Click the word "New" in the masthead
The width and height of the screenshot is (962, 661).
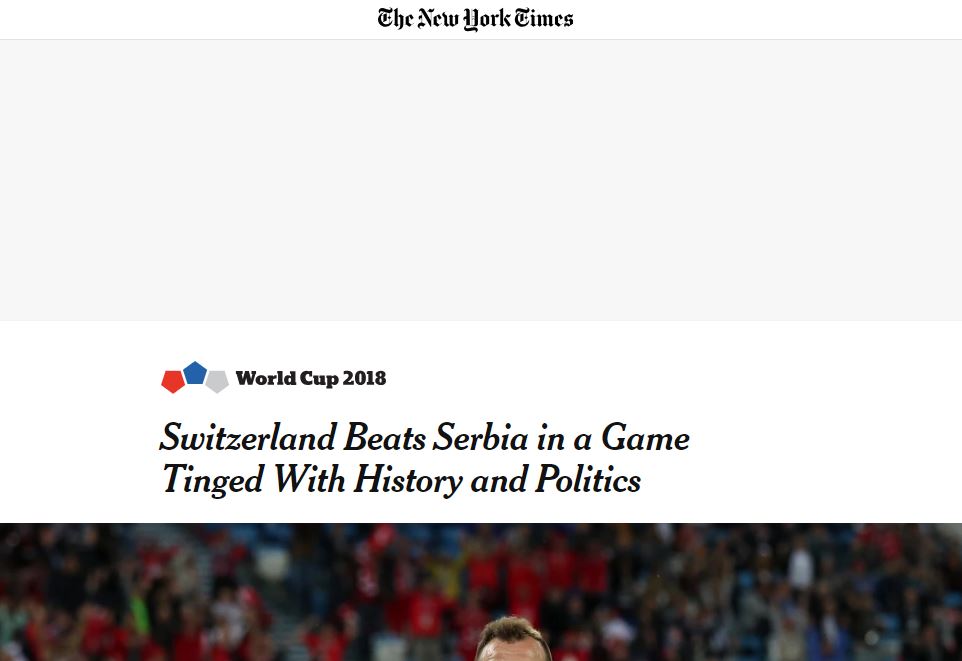(x=438, y=19)
